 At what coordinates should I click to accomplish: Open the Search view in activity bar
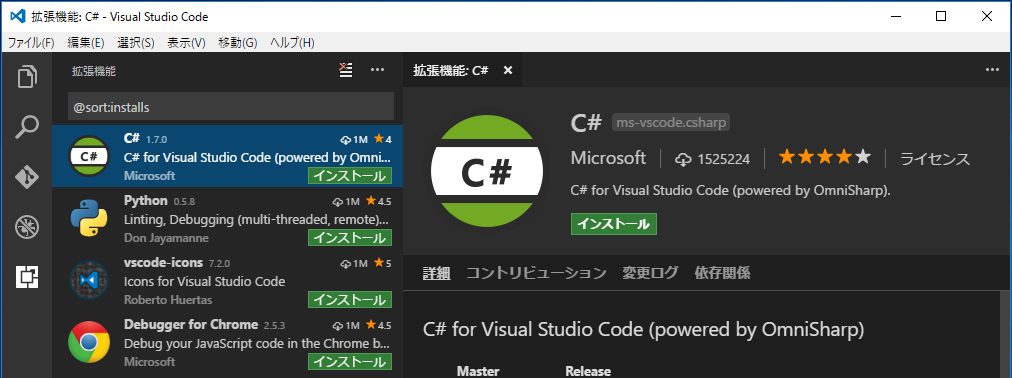pos(26,127)
